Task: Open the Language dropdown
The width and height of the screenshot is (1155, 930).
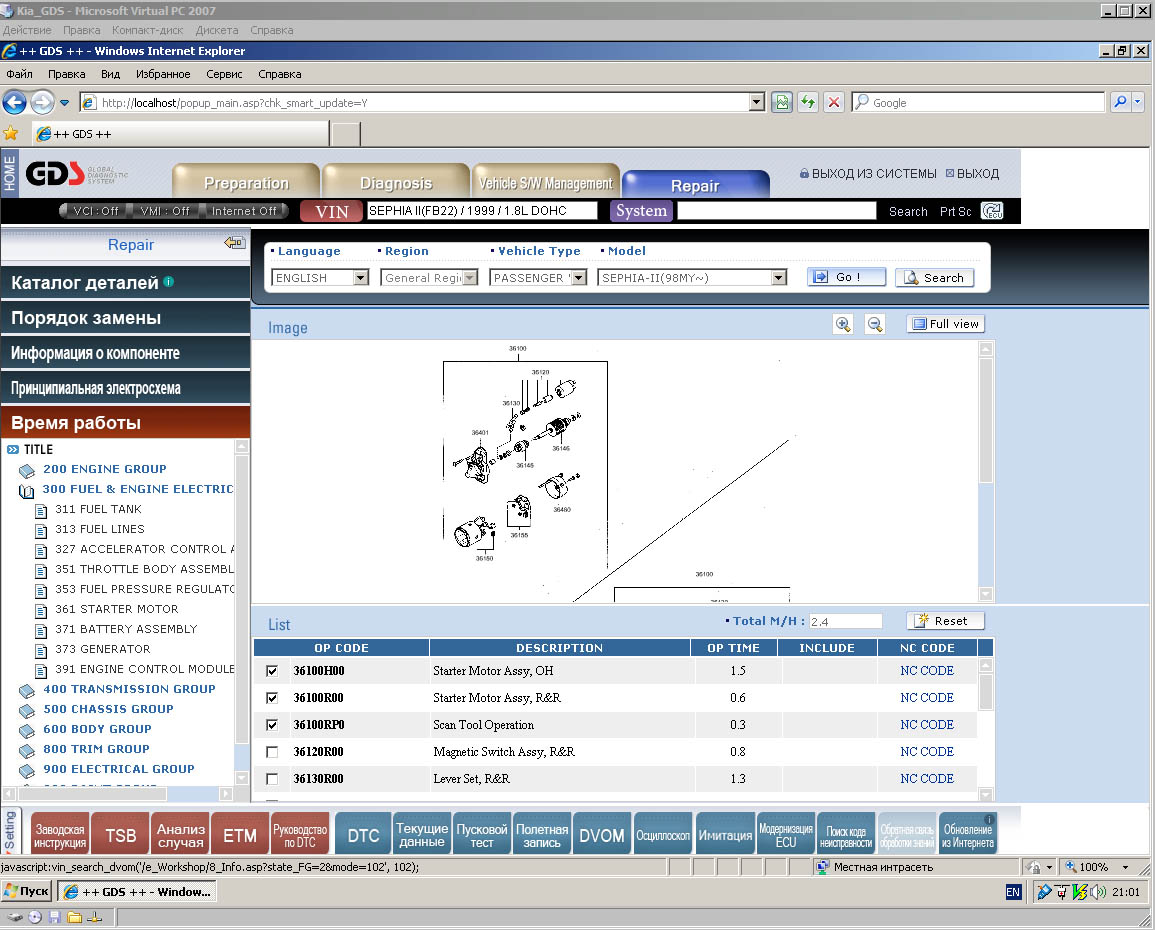Action: (361, 278)
